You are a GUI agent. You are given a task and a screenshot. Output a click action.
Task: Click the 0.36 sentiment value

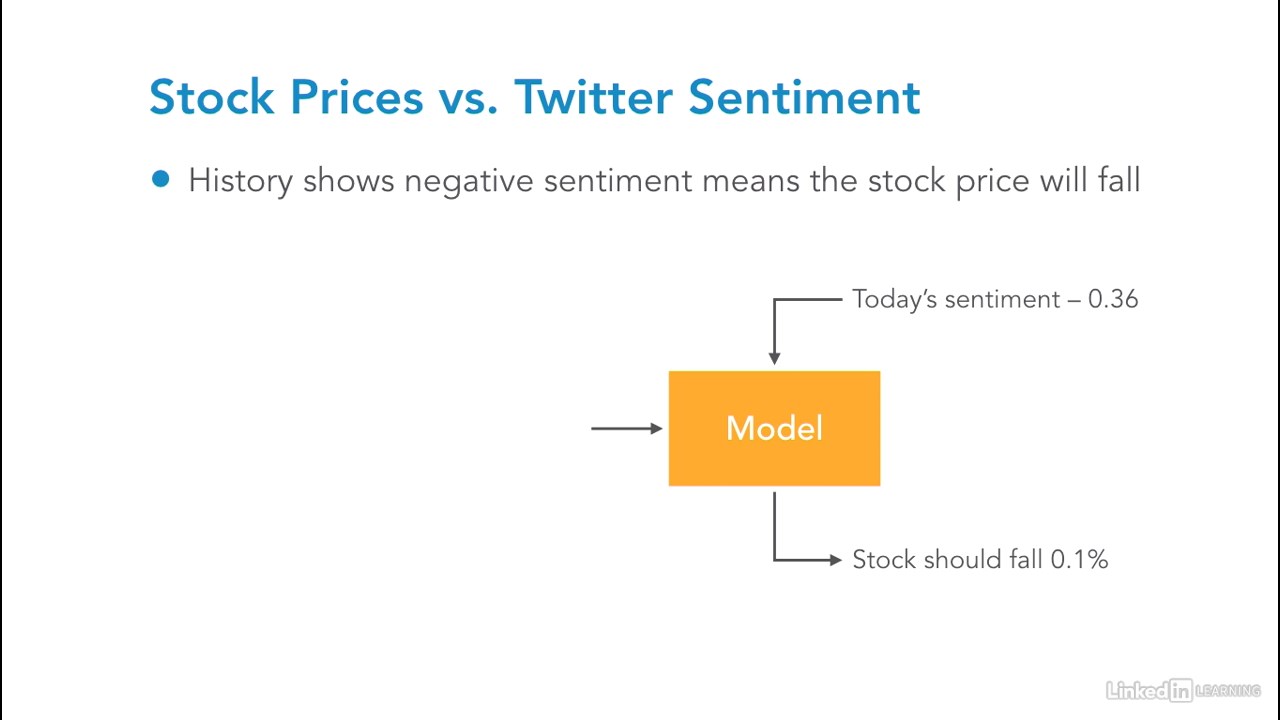1112,299
